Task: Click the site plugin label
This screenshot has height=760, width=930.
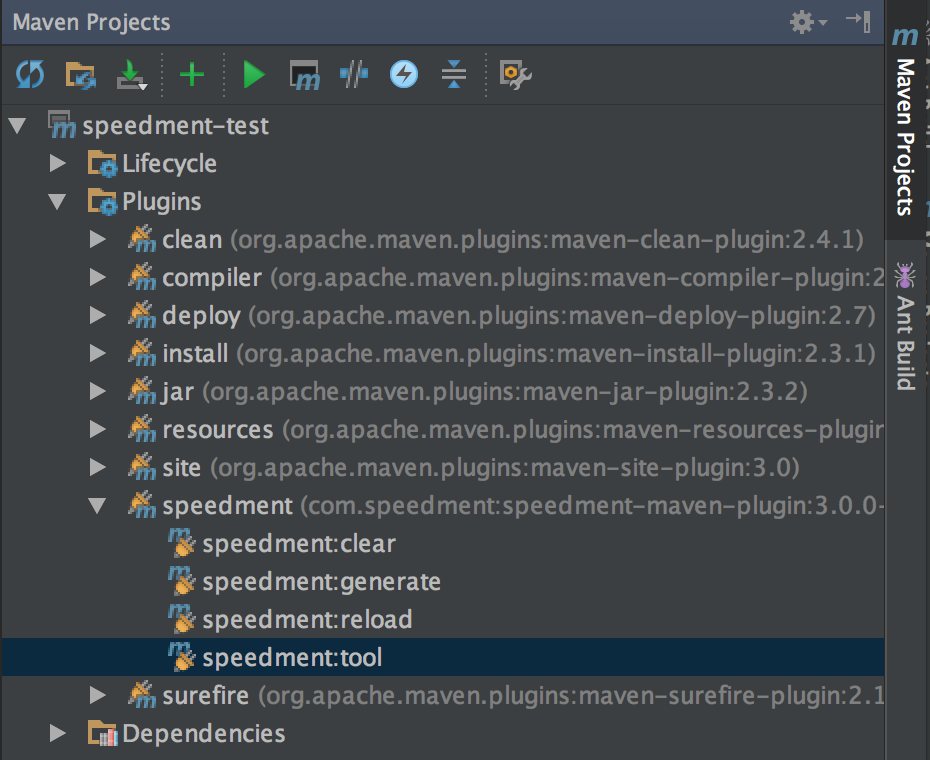Action: (182, 468)
